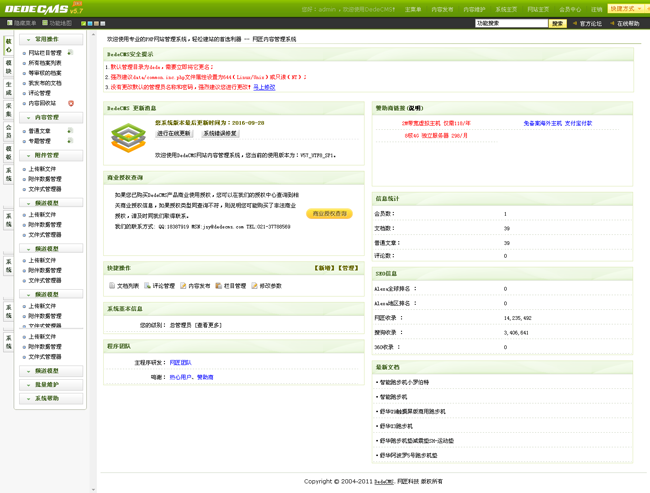Switch to the 生成 side tab

click(x=9, y=89)
